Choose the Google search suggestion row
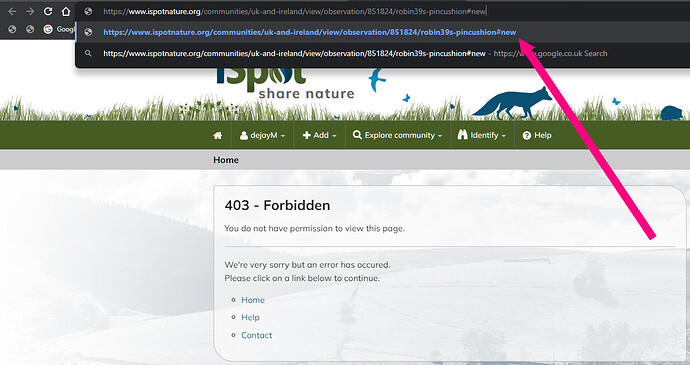Viewport: 690px width, 365px height. [355, 53]
